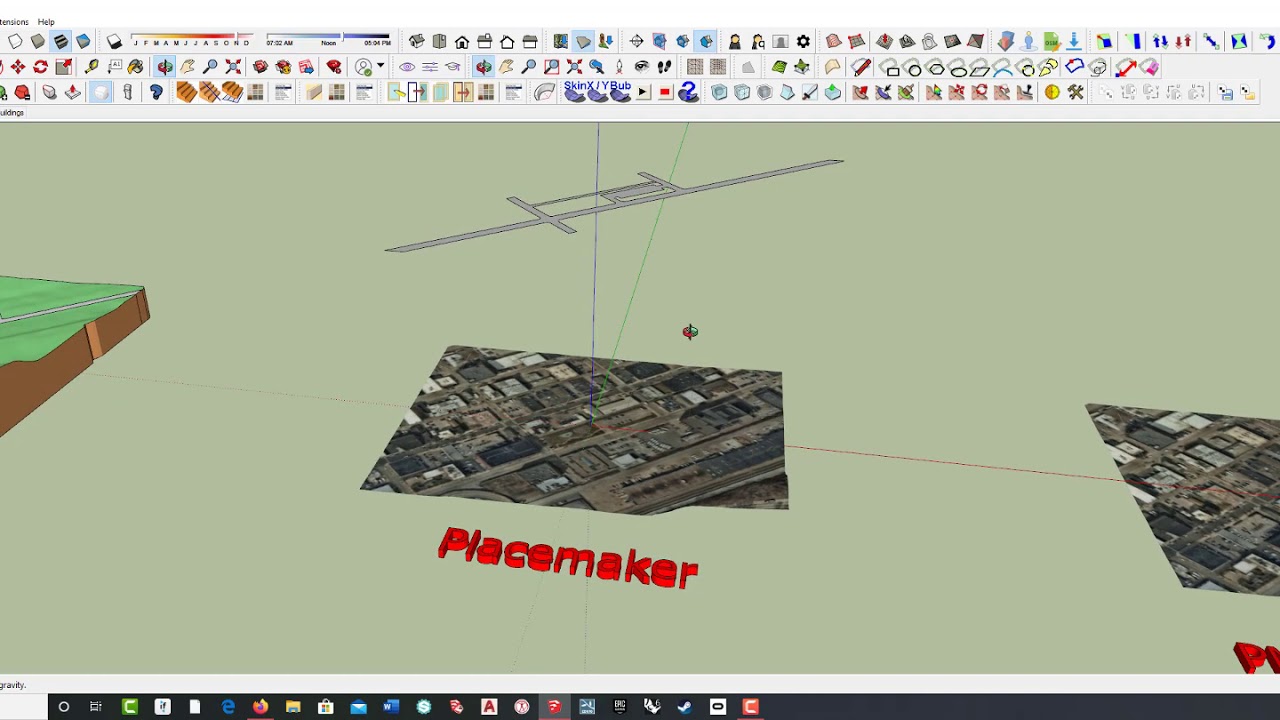Open Microsoft Edge from the taskbar
The image size is (1280, 720).
coord(228,707)
